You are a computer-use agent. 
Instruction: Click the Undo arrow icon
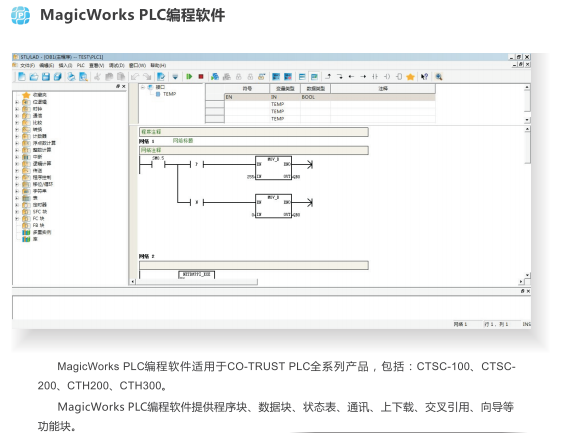(135, 77)
